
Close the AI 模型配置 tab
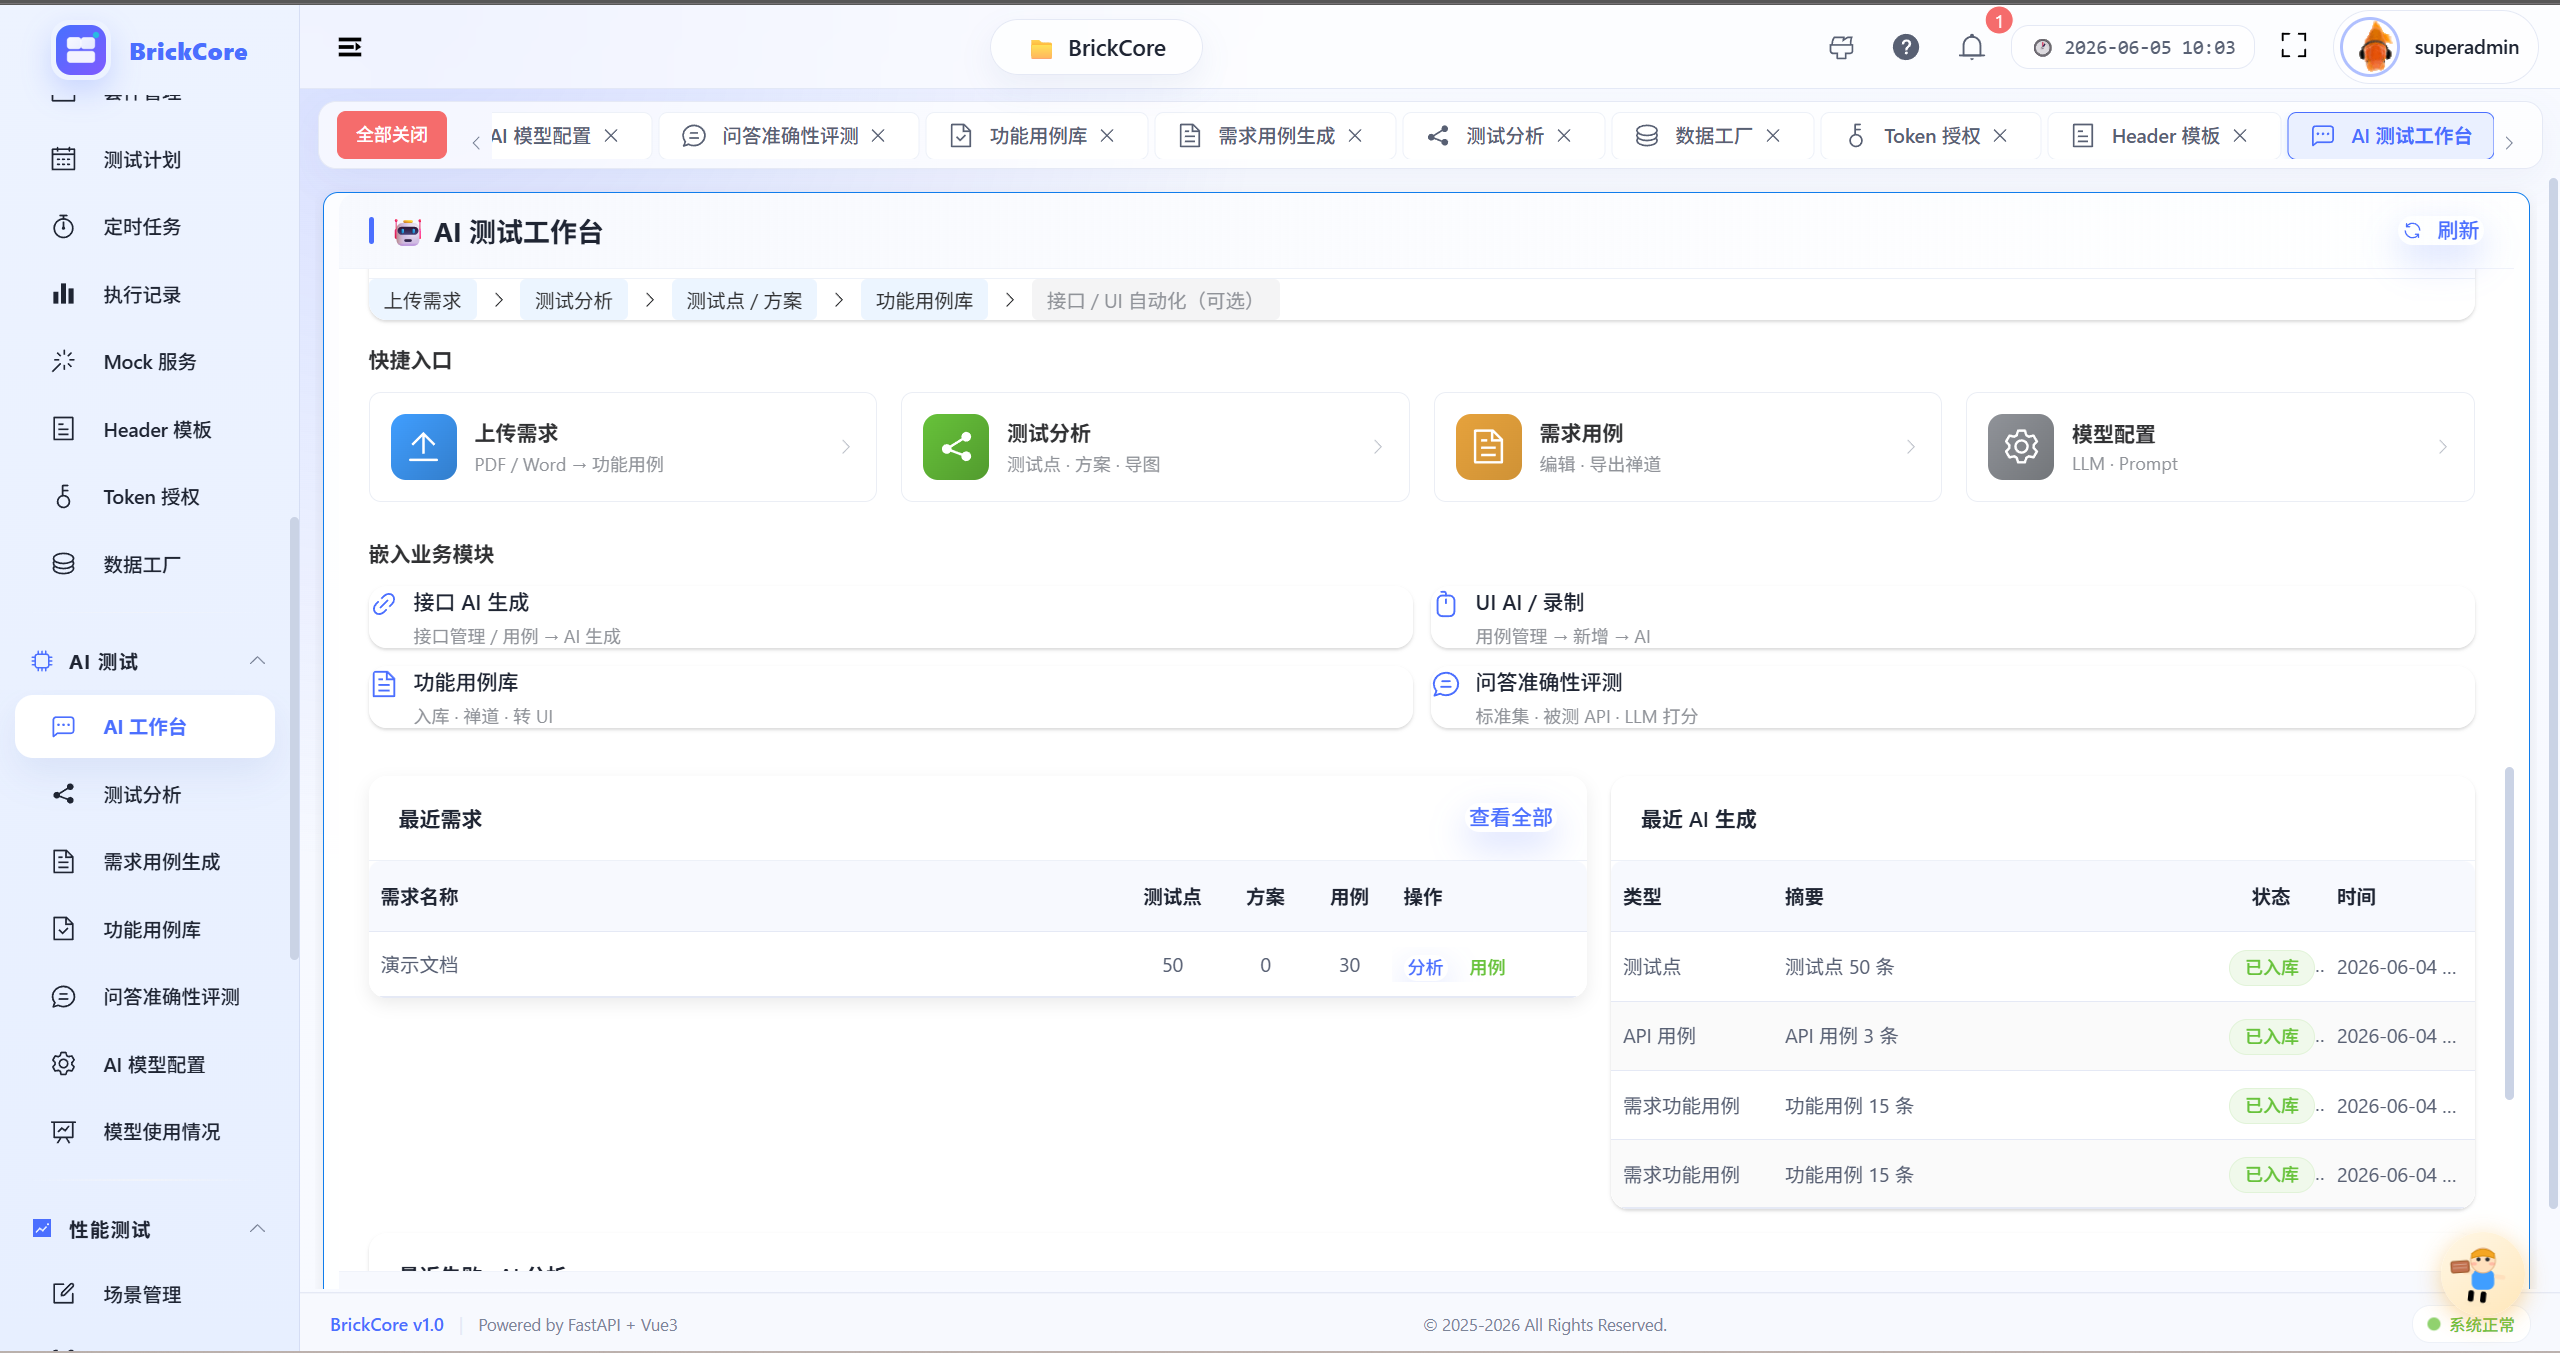611,136
